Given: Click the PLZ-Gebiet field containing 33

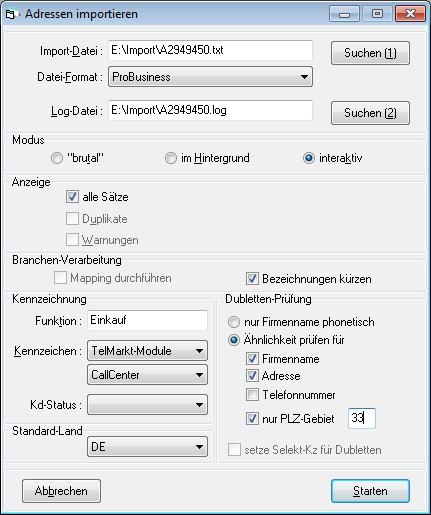Looking at the screenshot, I should click(x=362, y=418).
